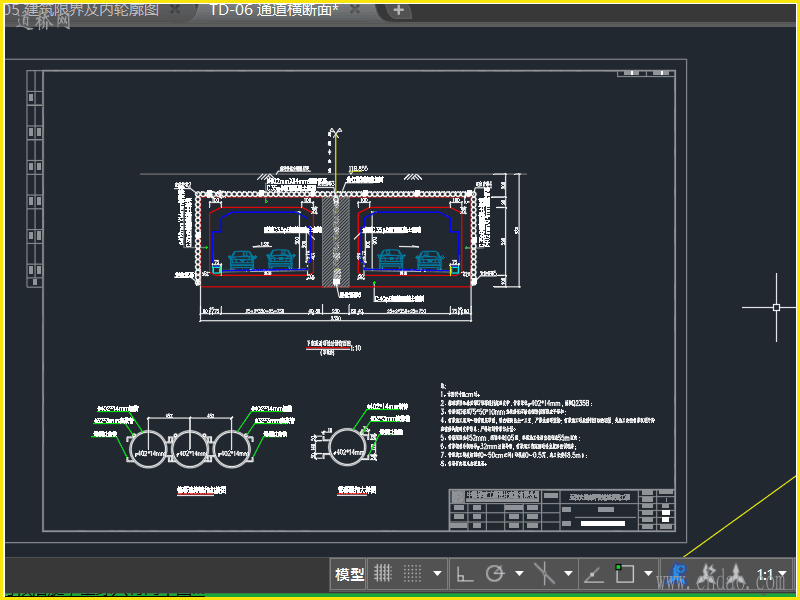
Task: Click the annotation auto-scale icon
Action: point(708,574)
